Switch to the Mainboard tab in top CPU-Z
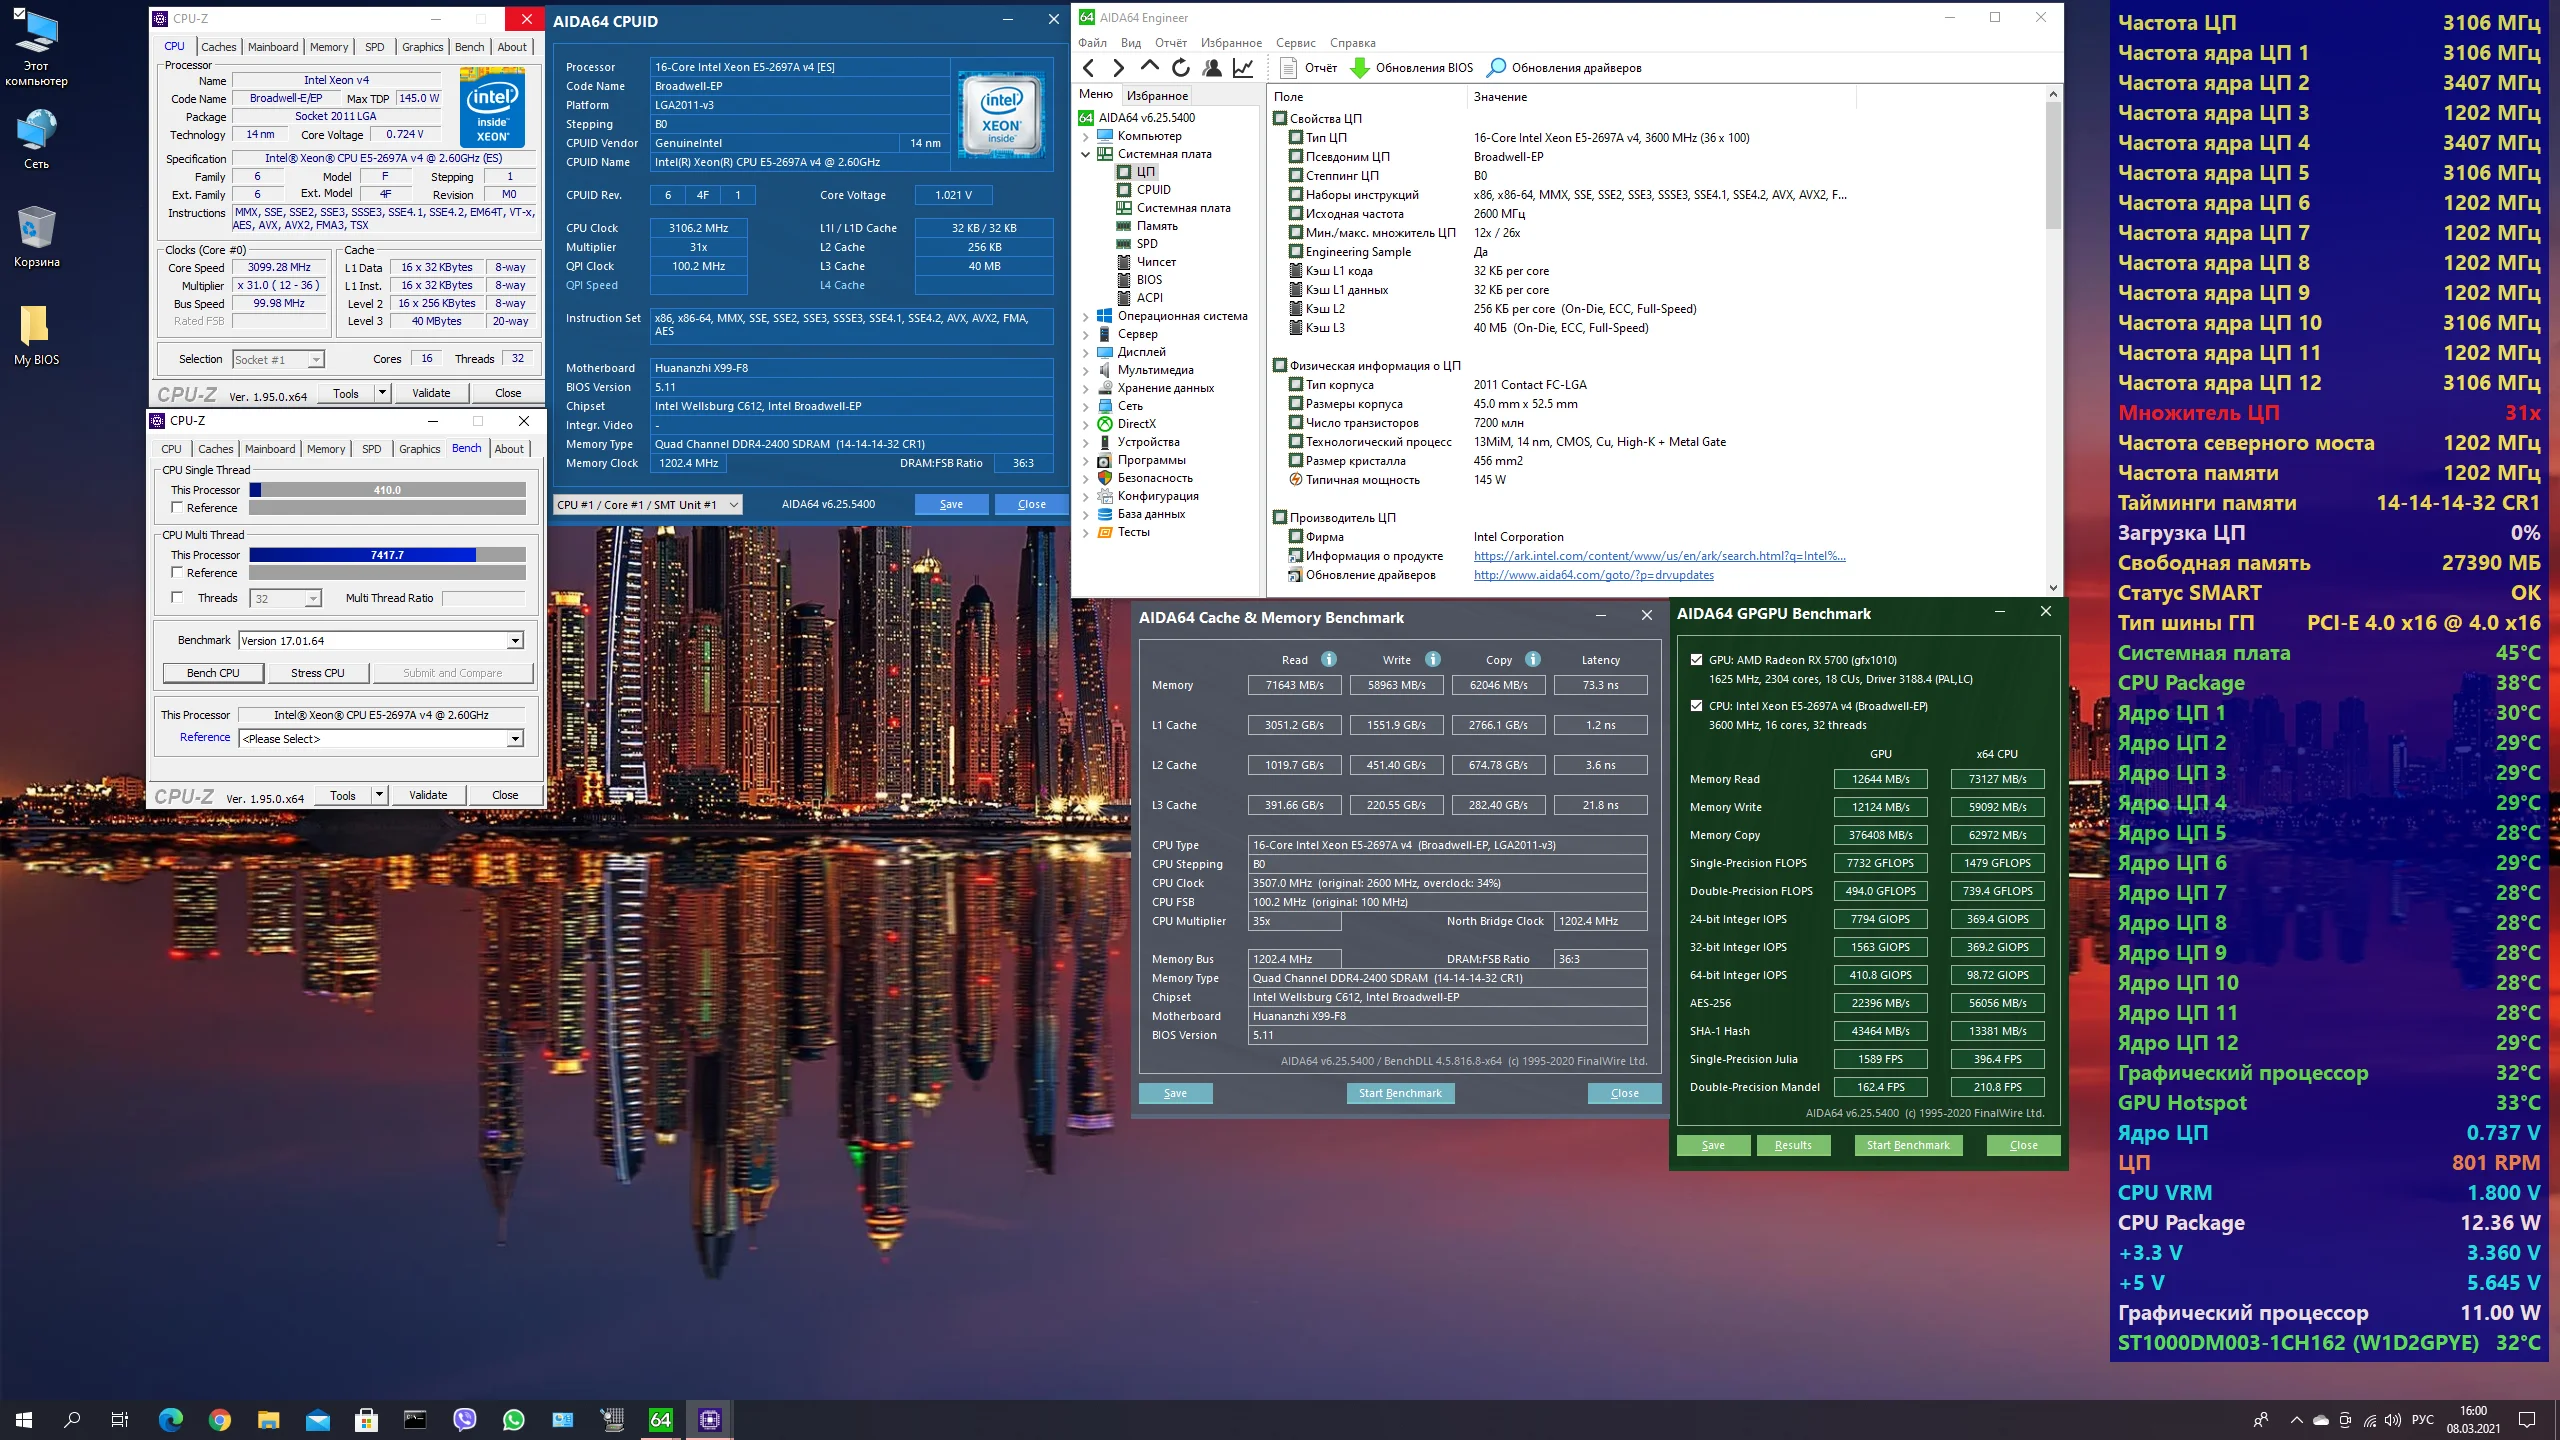The height and width of the screenshot is (1440, 2560). coord(273,47)
